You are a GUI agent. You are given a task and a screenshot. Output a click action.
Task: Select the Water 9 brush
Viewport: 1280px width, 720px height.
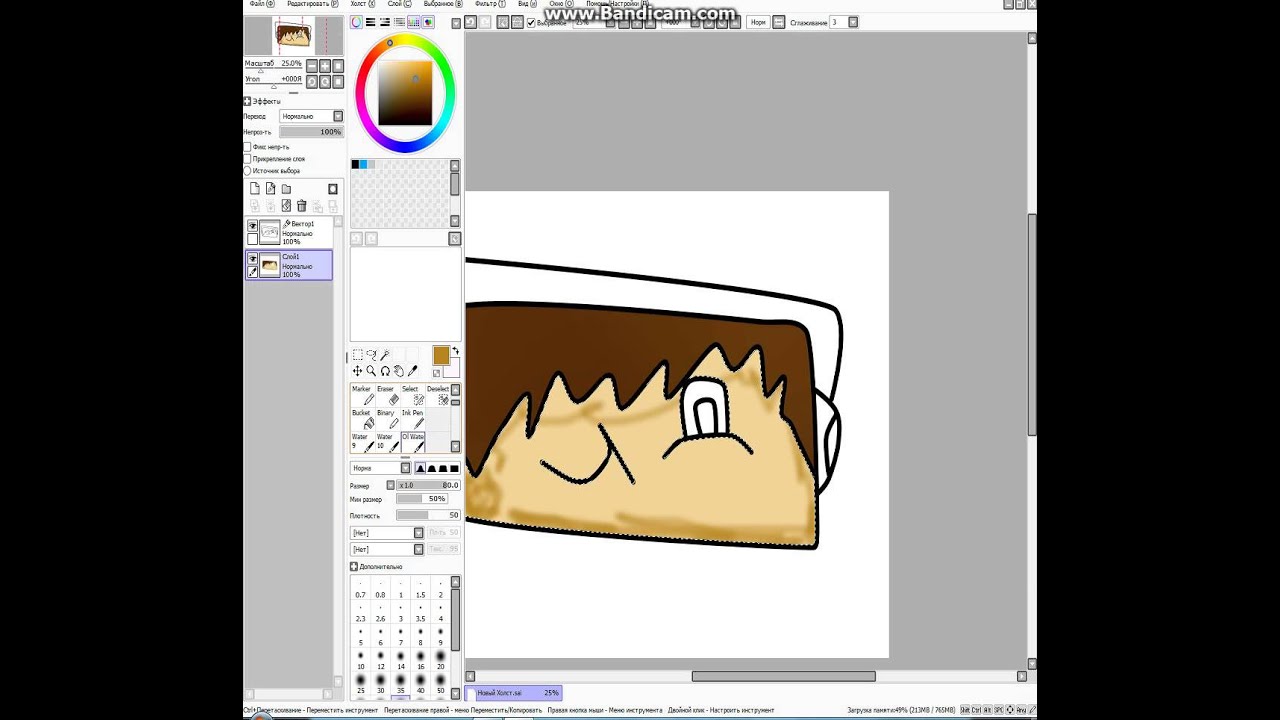(x=362, y=443)
